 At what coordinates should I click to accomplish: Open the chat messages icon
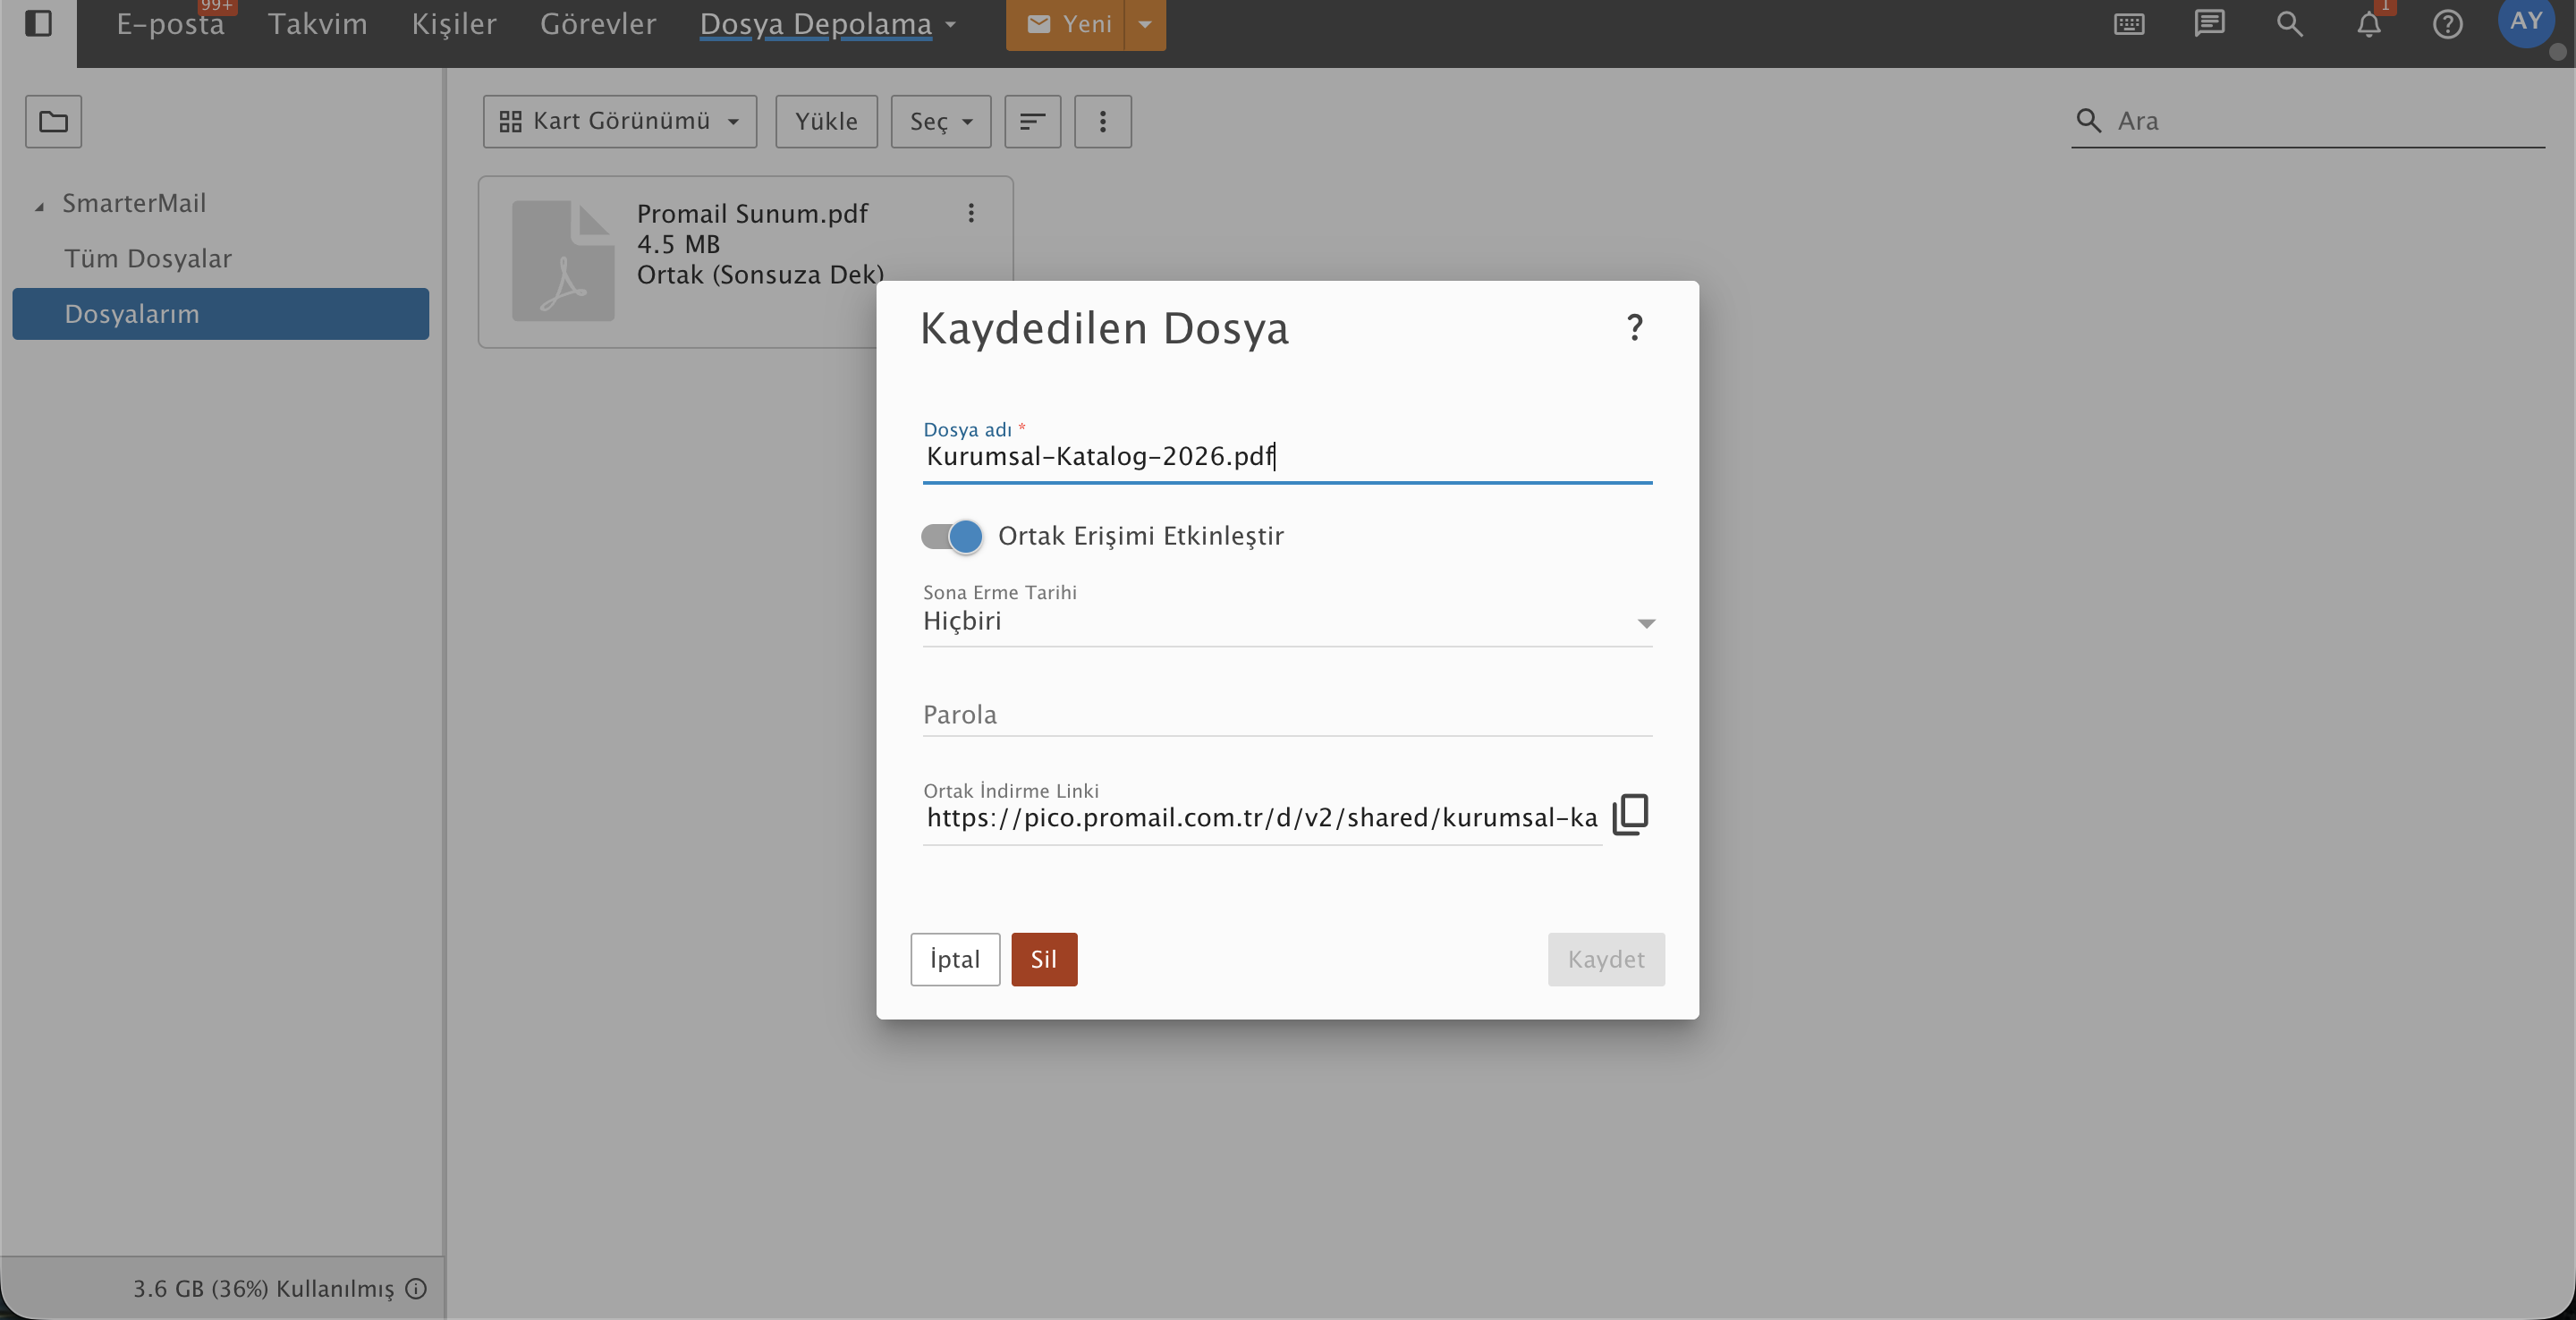[2209, 24]
